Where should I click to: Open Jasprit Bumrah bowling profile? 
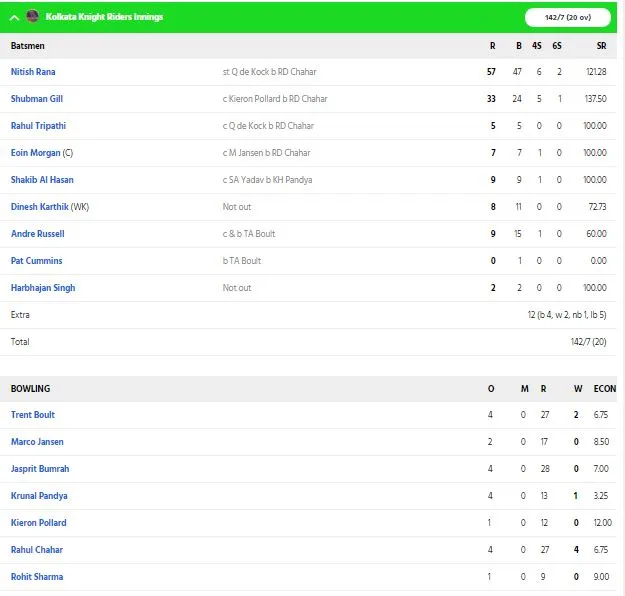40,469
